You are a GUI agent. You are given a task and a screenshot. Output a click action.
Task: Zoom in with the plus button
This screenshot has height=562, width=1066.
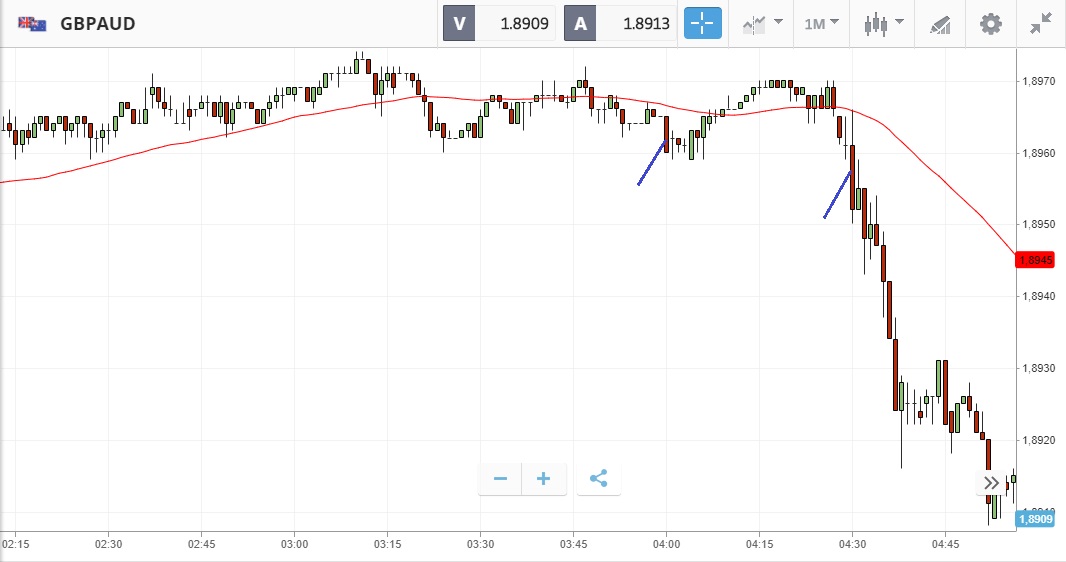tap(544, 479)
